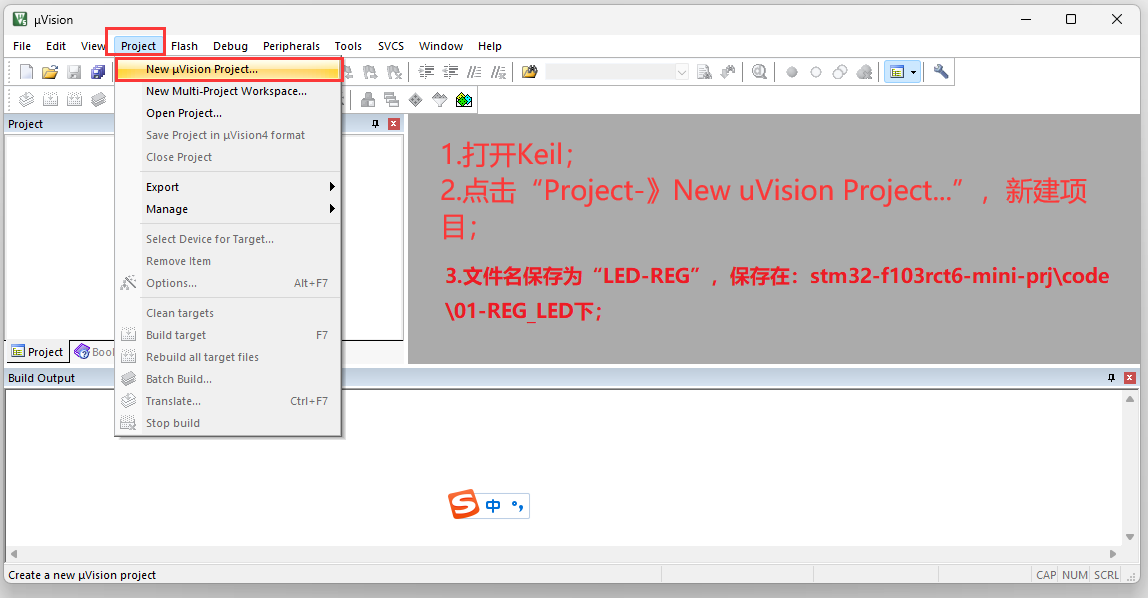Select Open Project... from the menu
Image resolution: width=1148 pixels, height=598 pixels.
click(x=228, y=113)
